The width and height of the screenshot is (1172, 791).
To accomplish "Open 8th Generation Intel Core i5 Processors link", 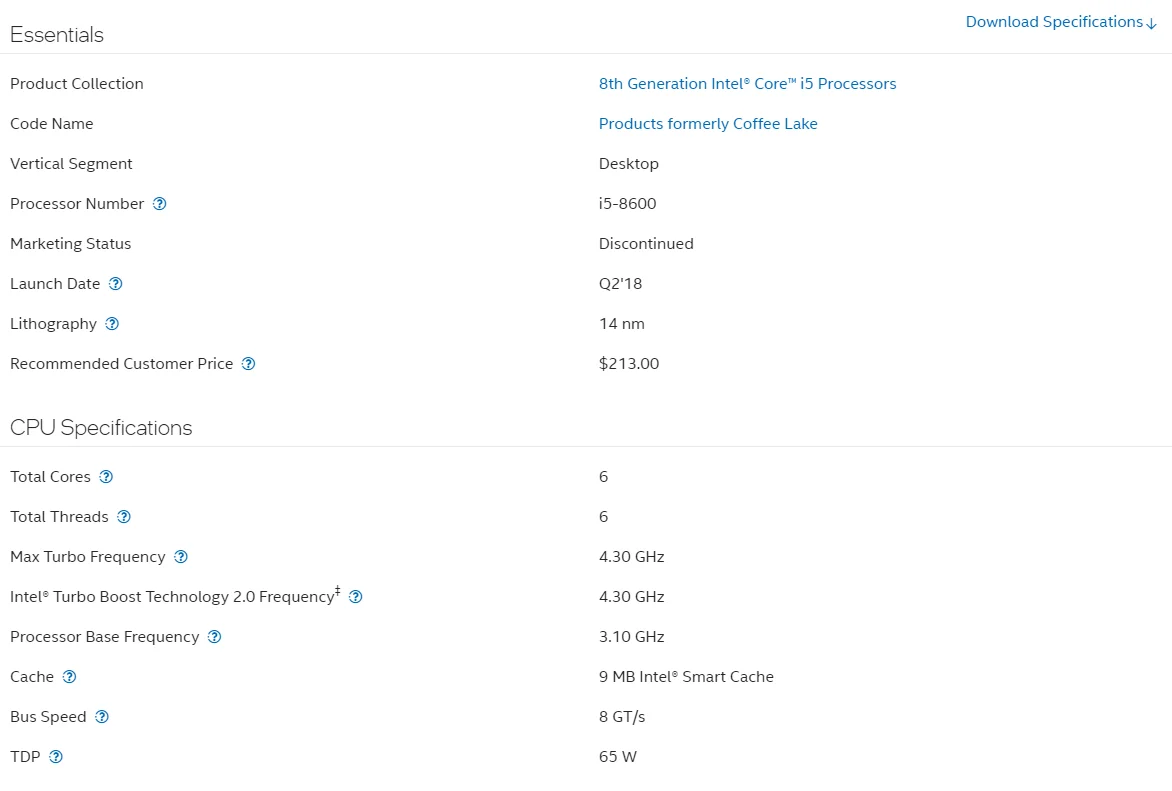I will (x=747, y=84).
